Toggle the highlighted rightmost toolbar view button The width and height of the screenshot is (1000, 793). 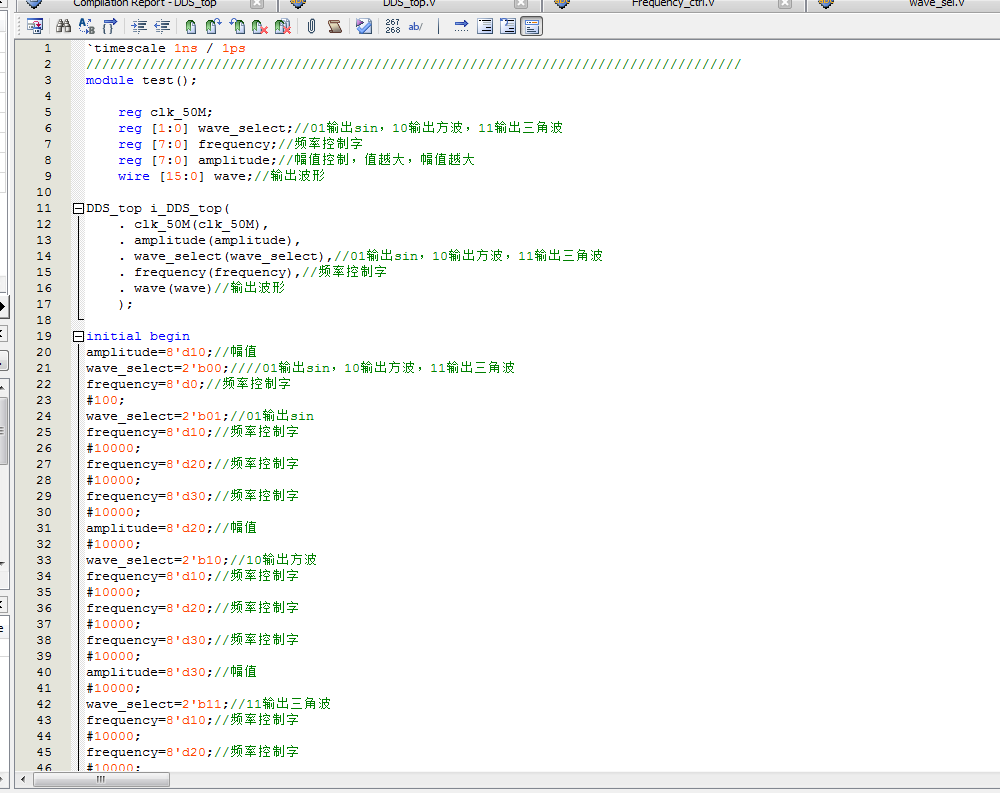click(532, 26)
